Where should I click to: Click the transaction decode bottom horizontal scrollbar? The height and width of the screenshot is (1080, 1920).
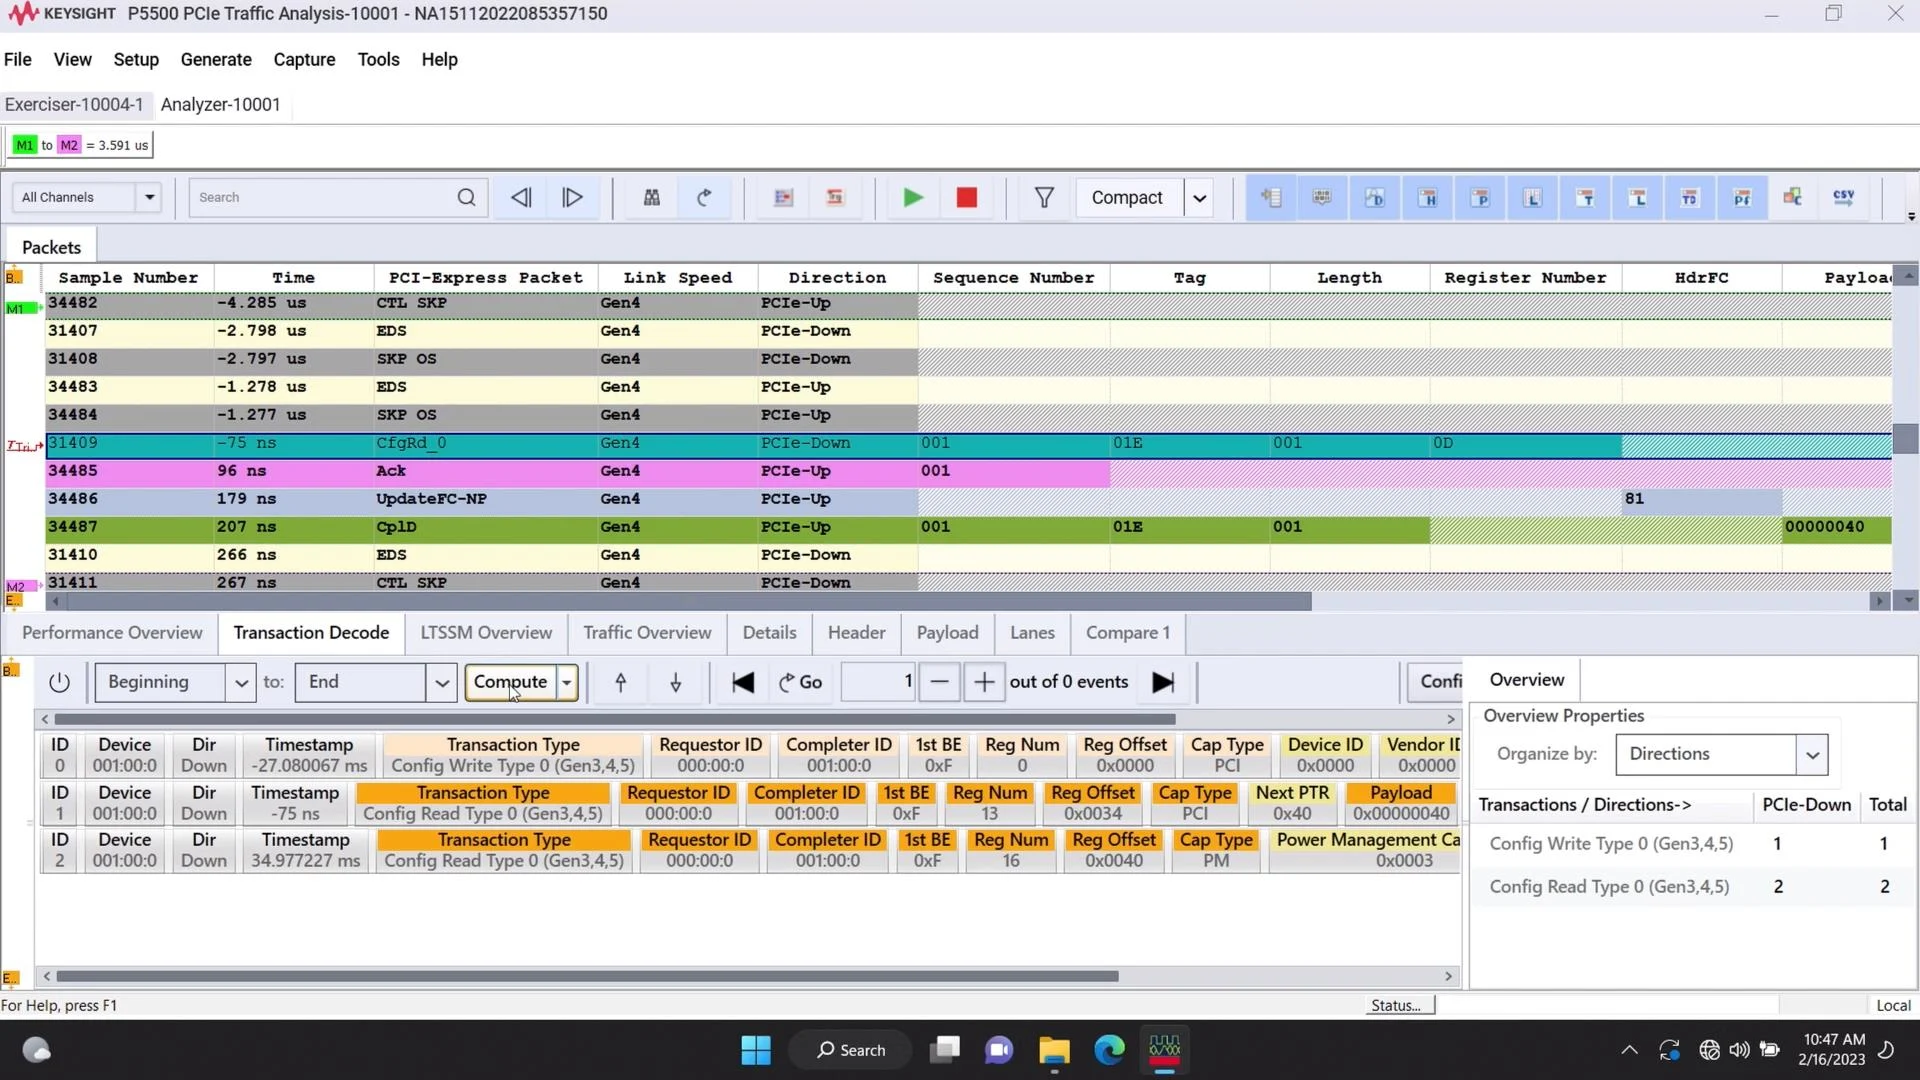tap(588, 976)
